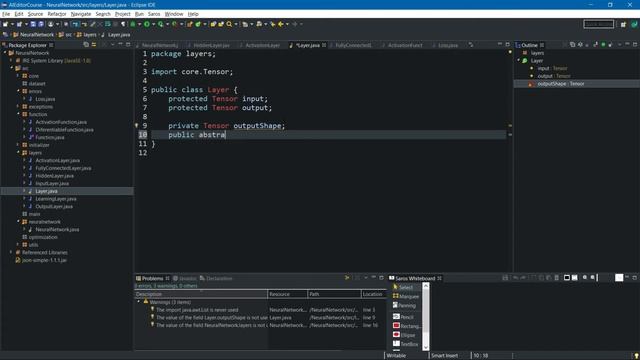Open the Debug button dropdown arrow

pos(139,24)
